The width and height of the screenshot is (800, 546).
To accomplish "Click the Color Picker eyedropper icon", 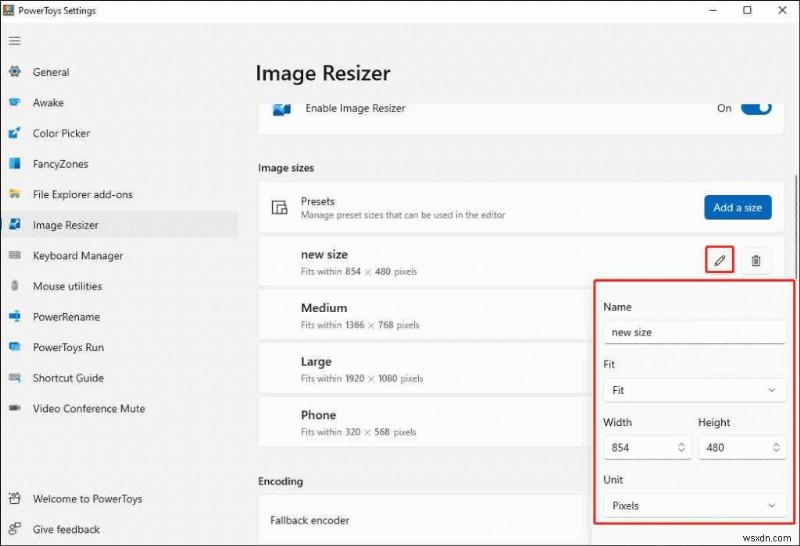I will pyautogui.click(x=15, y=133).
